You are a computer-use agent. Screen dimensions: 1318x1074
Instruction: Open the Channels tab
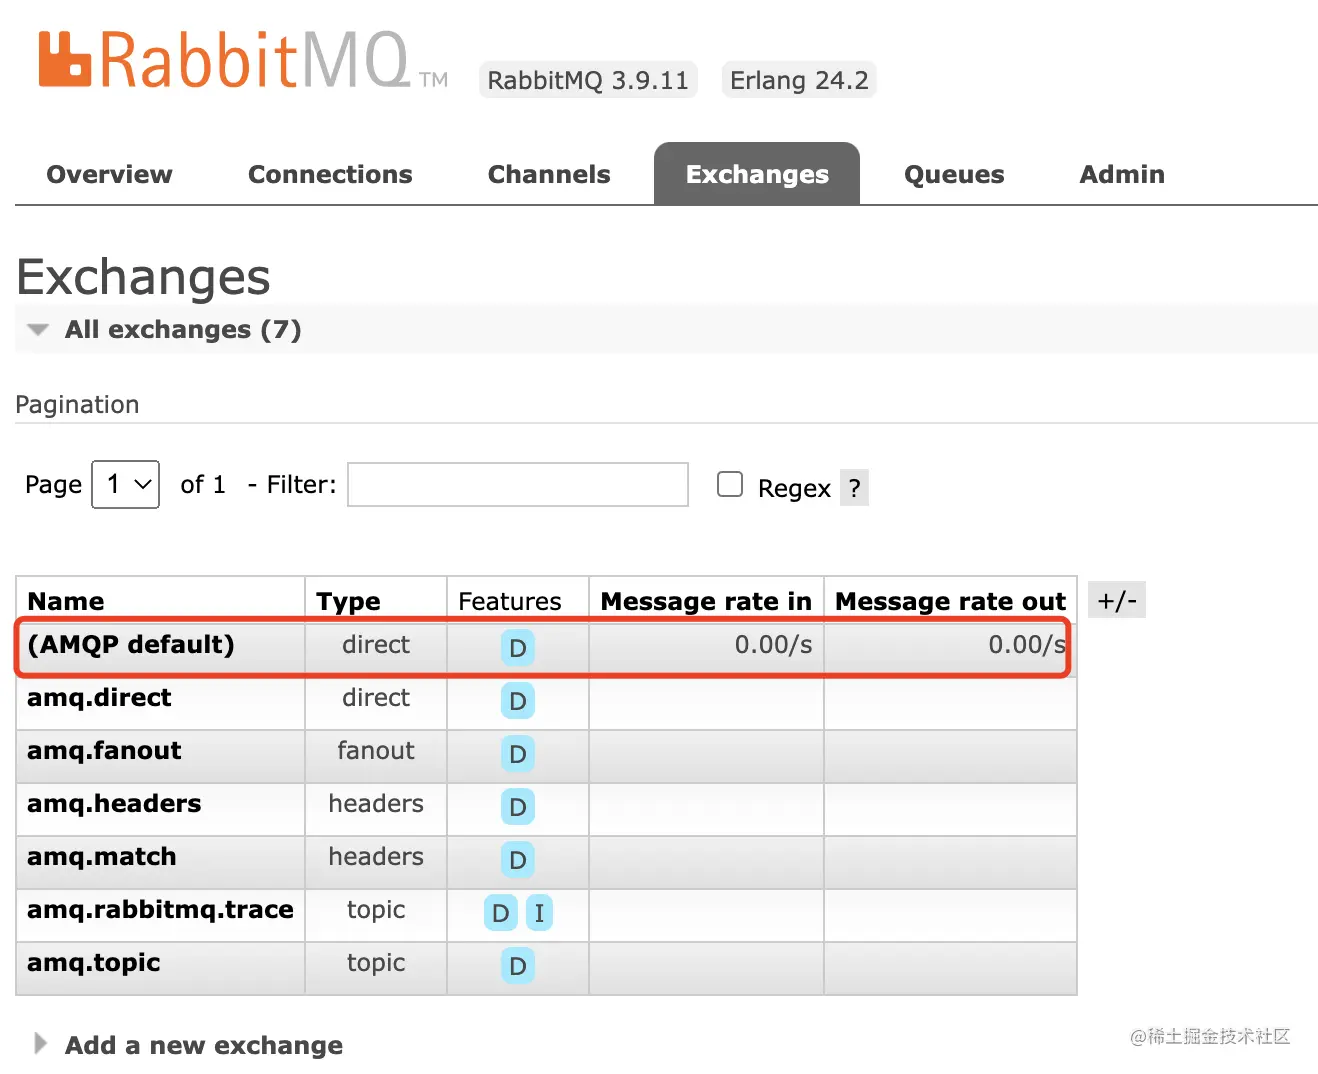click(x=549, y=174)
